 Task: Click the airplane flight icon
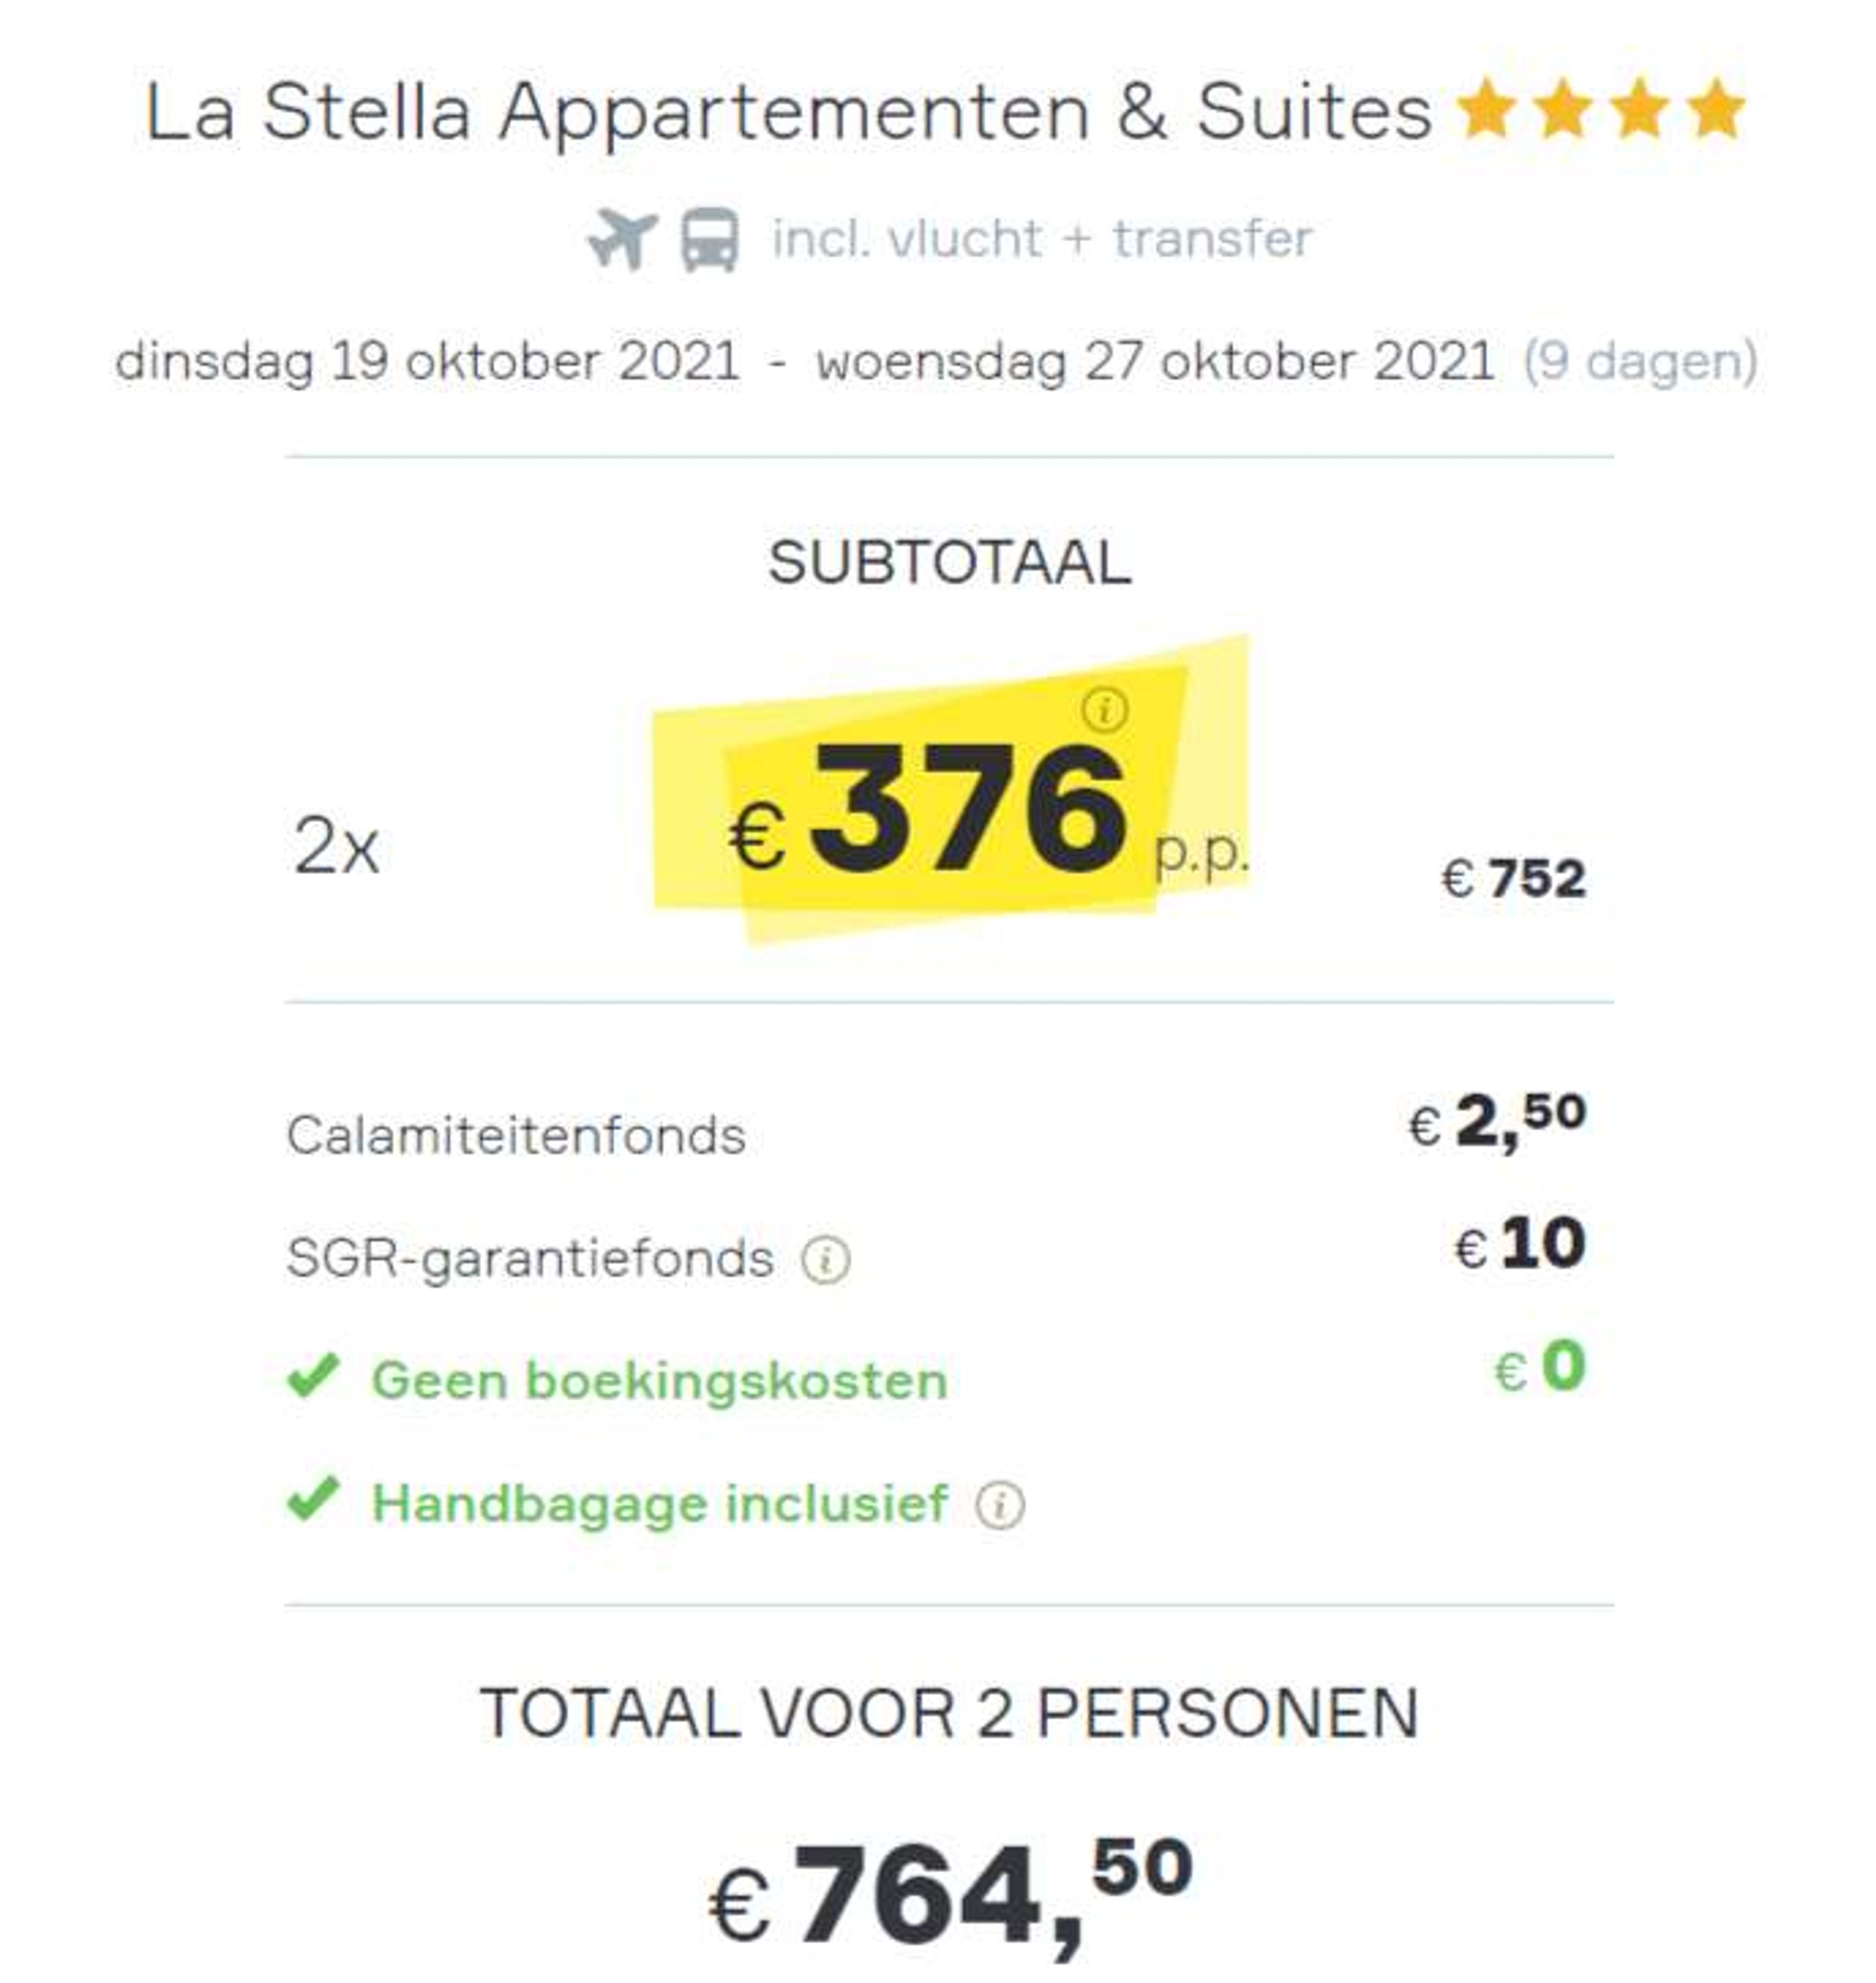coord(622,240)
